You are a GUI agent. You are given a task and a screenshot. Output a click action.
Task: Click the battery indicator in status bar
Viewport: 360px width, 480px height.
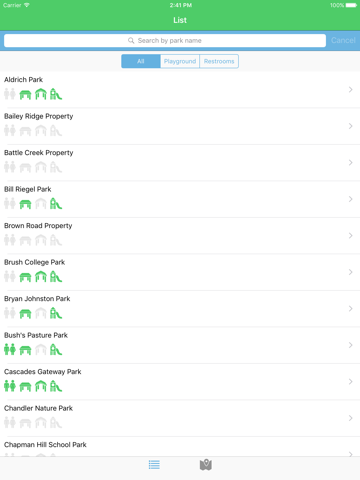click(351, 5)
